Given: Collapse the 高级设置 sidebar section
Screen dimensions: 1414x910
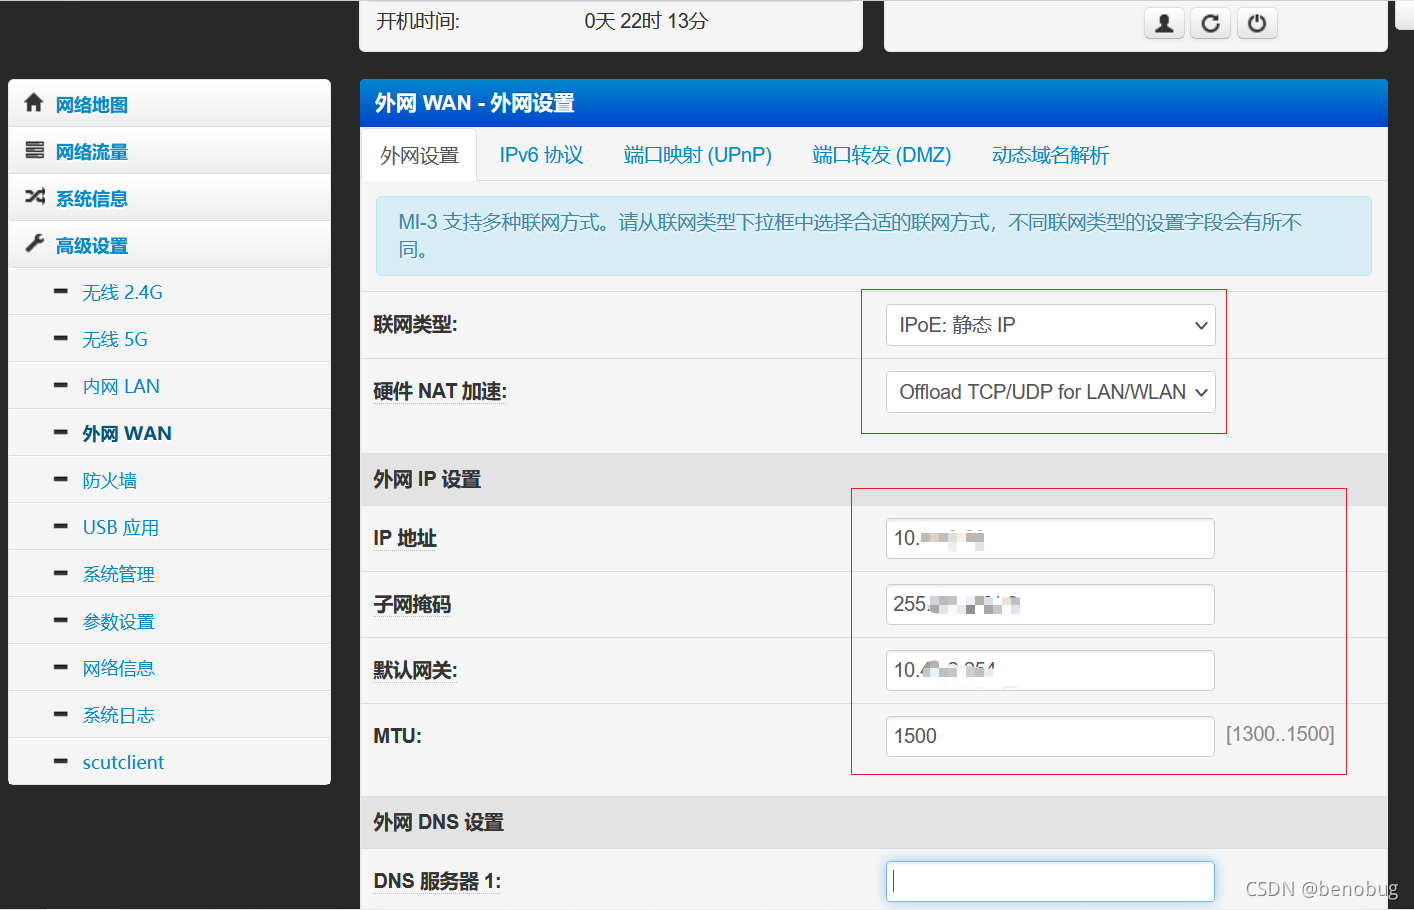Looking at the screenshot, I should (x=169, y=245).
